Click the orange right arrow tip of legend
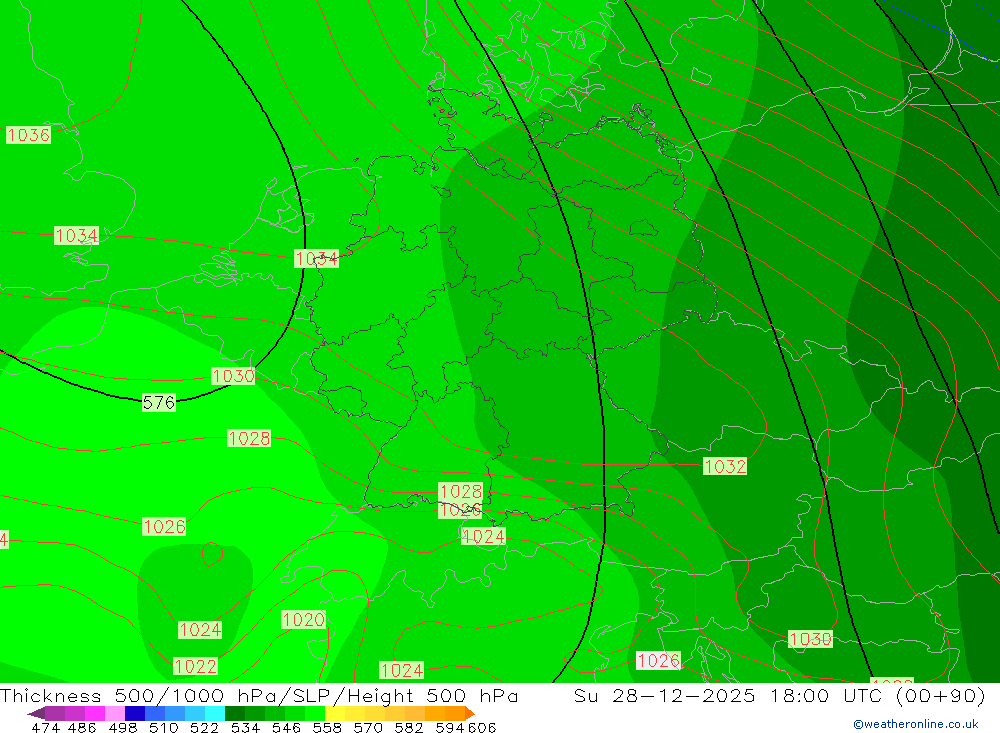The width and height of the screenshot is (1000, 733). (470, 713)
